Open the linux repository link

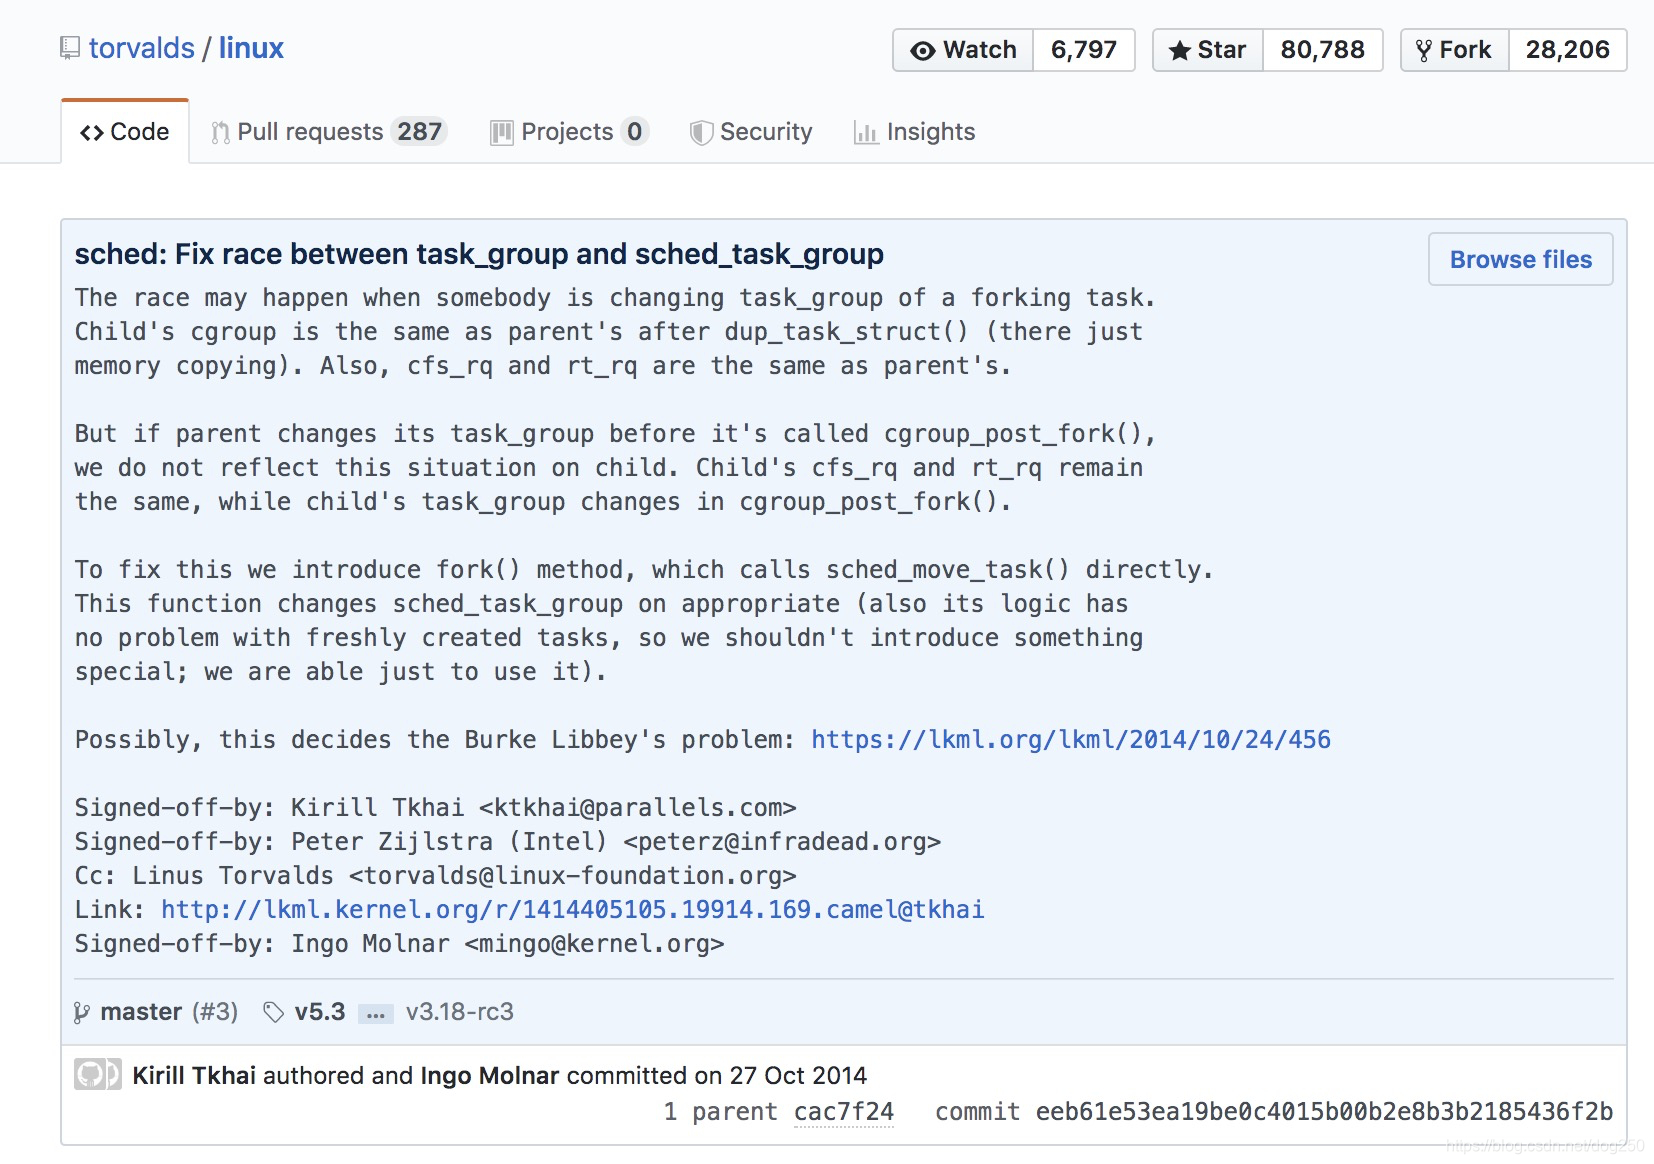pos(251,48)
